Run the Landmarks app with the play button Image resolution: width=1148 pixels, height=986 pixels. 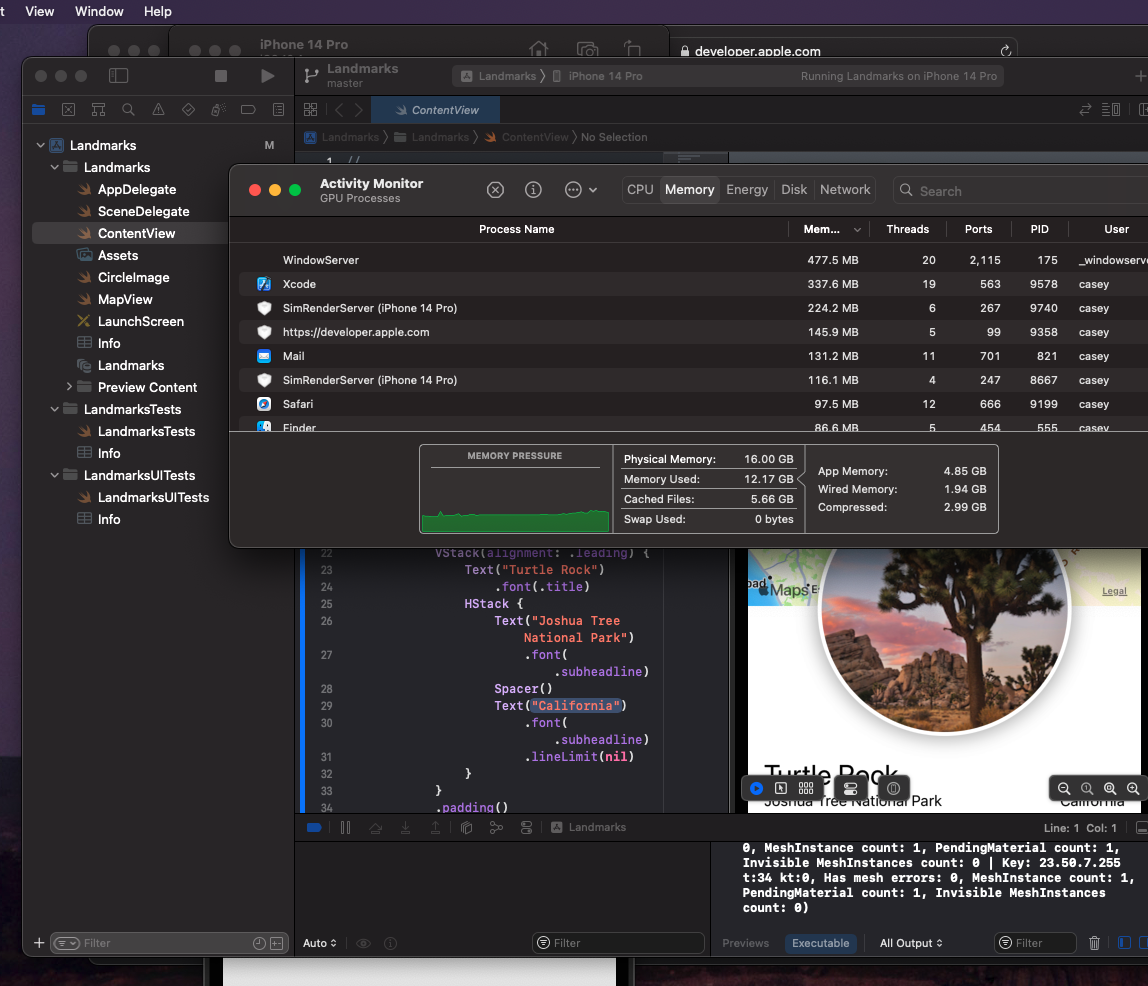267,76
